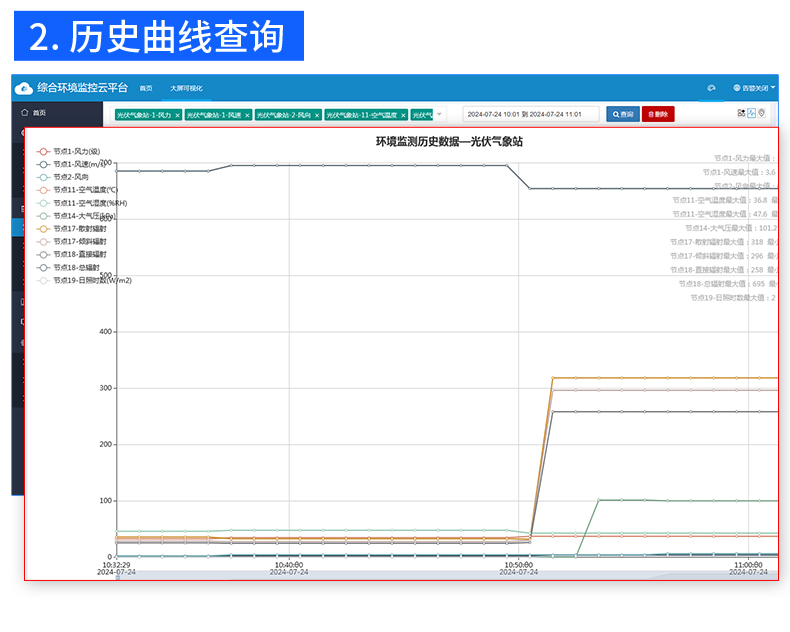This screenshot has height=632, width=790.
Task: Click the date range input field
Action: (x=530, y=114)
